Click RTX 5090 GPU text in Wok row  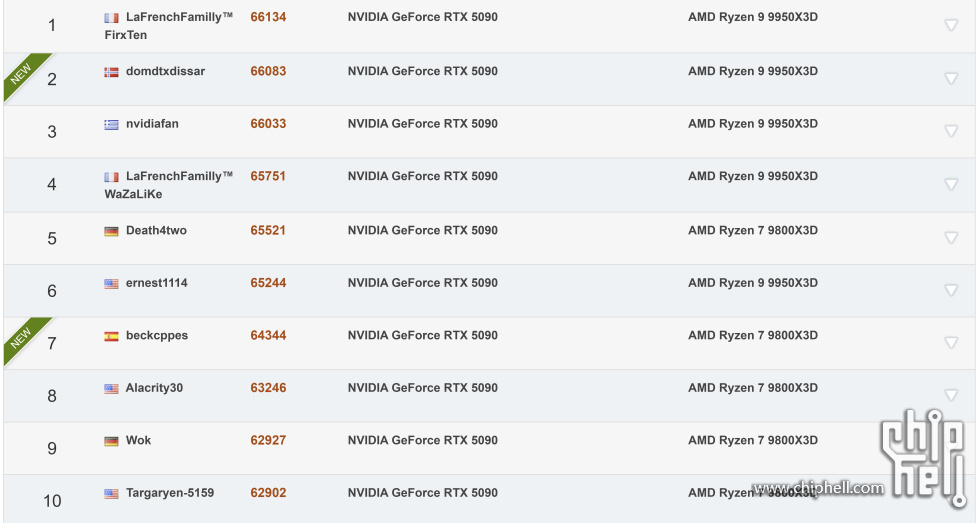click(422, 441)
